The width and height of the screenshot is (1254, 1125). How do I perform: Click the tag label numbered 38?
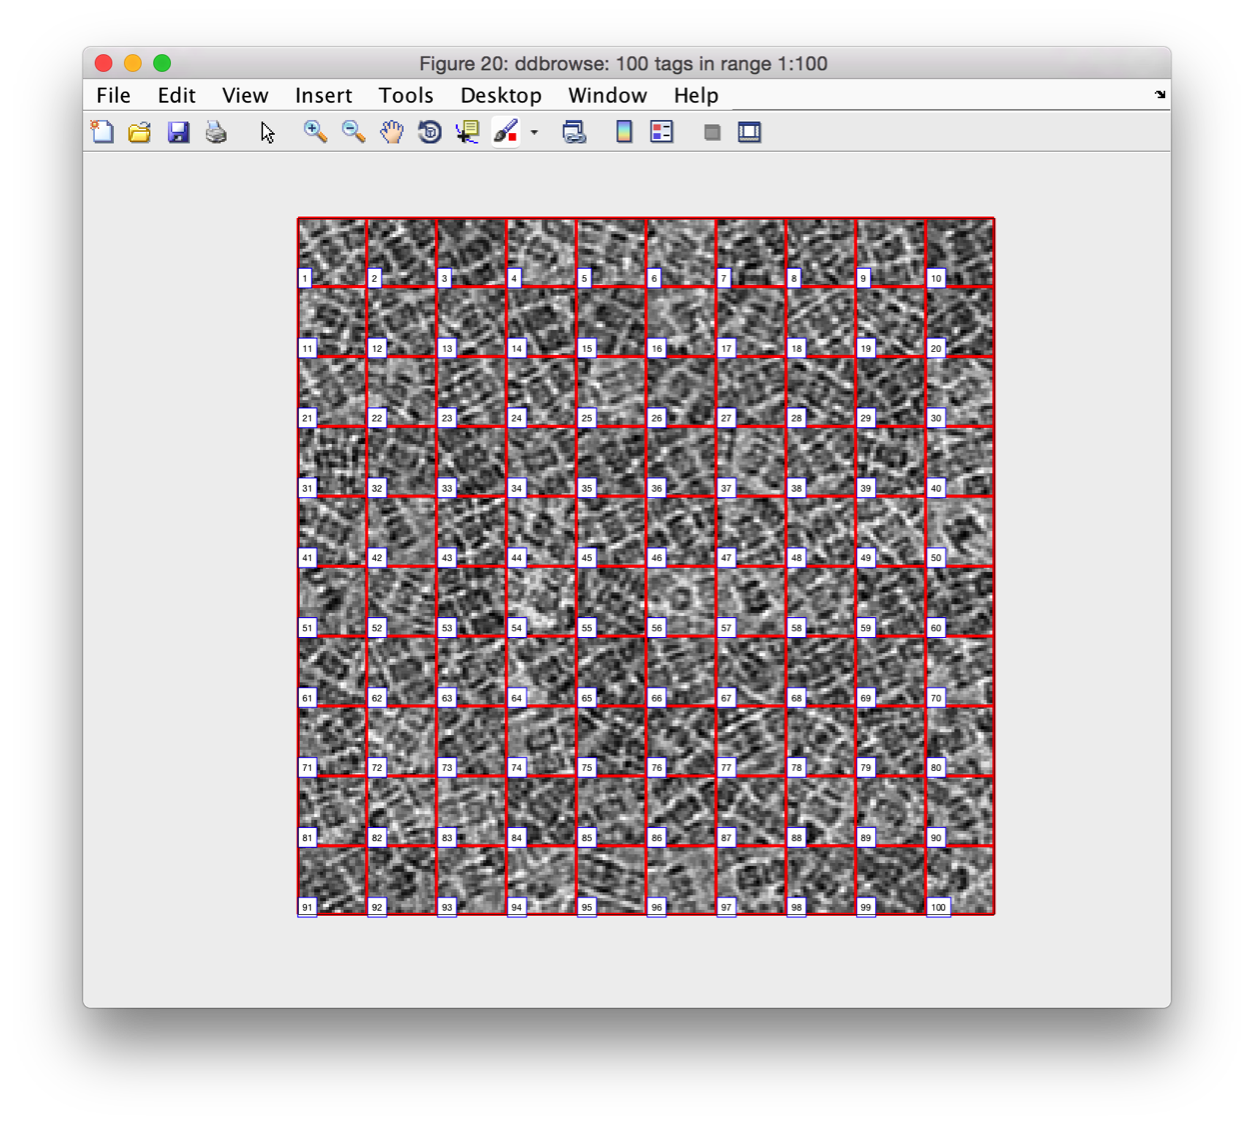[x=796, y=488]
